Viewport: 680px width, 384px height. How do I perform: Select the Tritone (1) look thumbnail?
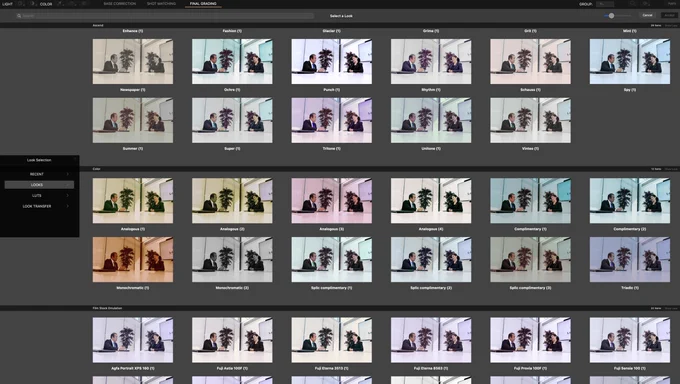click(331, 120)
